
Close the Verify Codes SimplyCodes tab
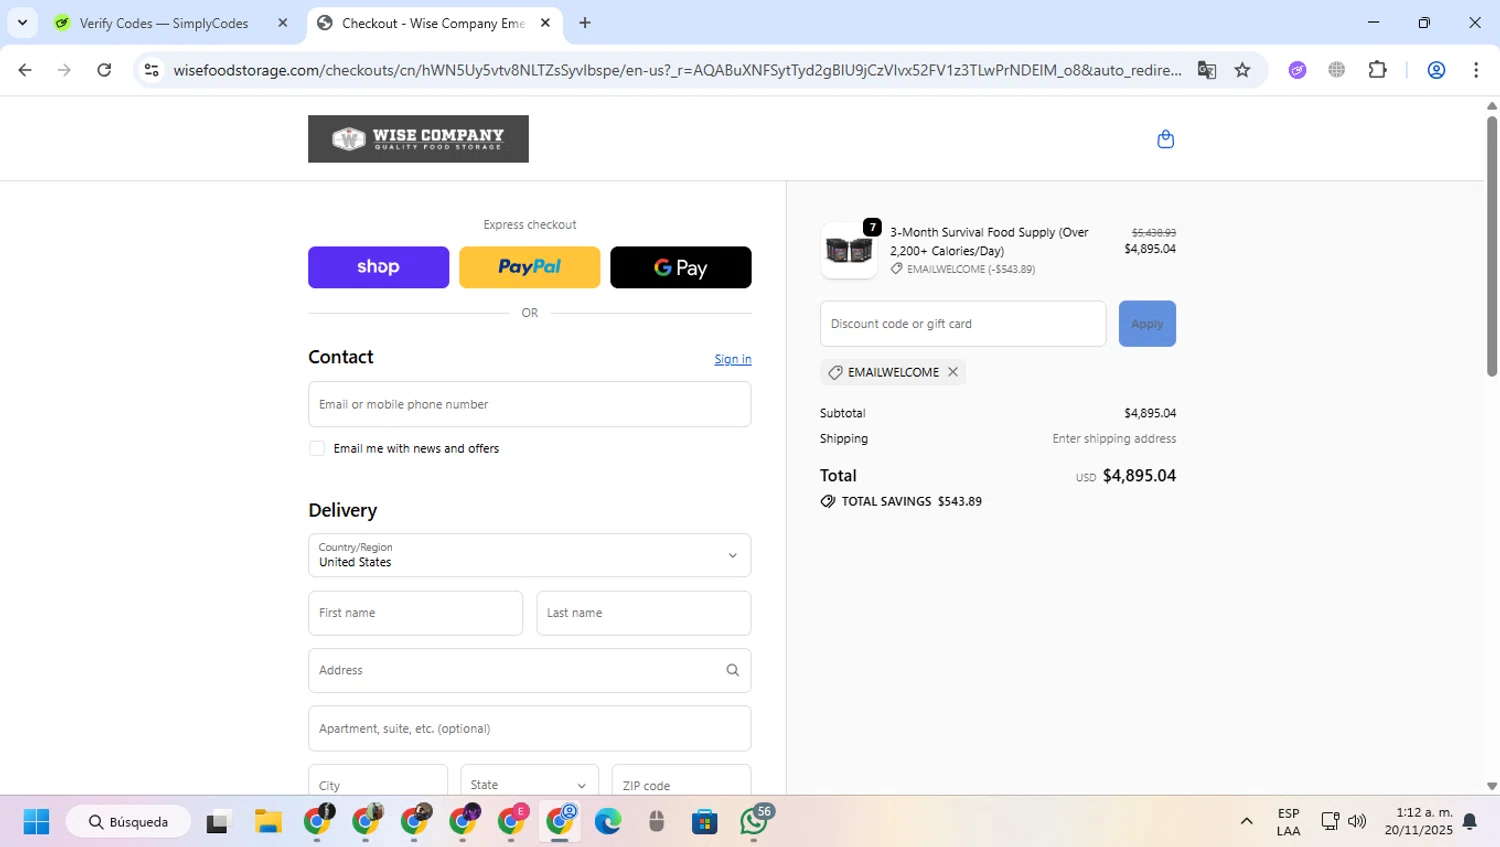pyautogui.click(x=283, y=23)
